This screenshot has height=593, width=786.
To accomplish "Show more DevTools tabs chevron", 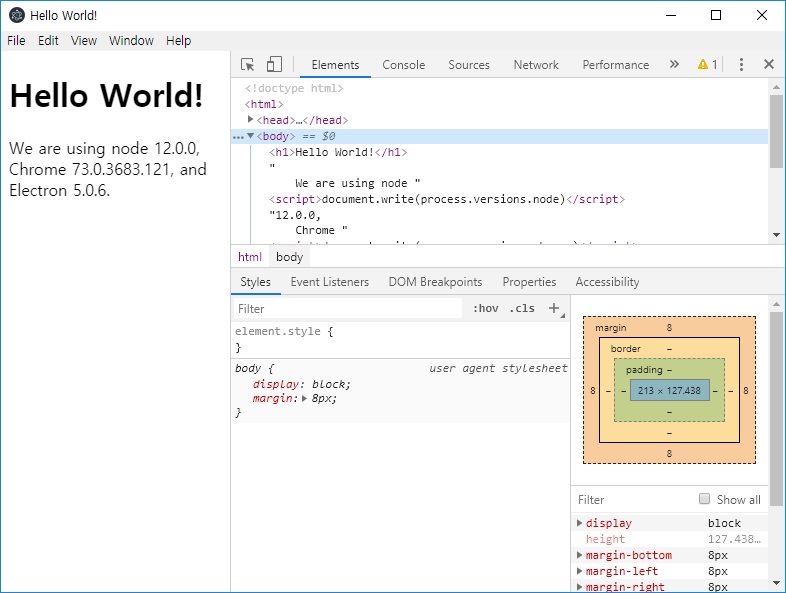I will pos(674,64).
